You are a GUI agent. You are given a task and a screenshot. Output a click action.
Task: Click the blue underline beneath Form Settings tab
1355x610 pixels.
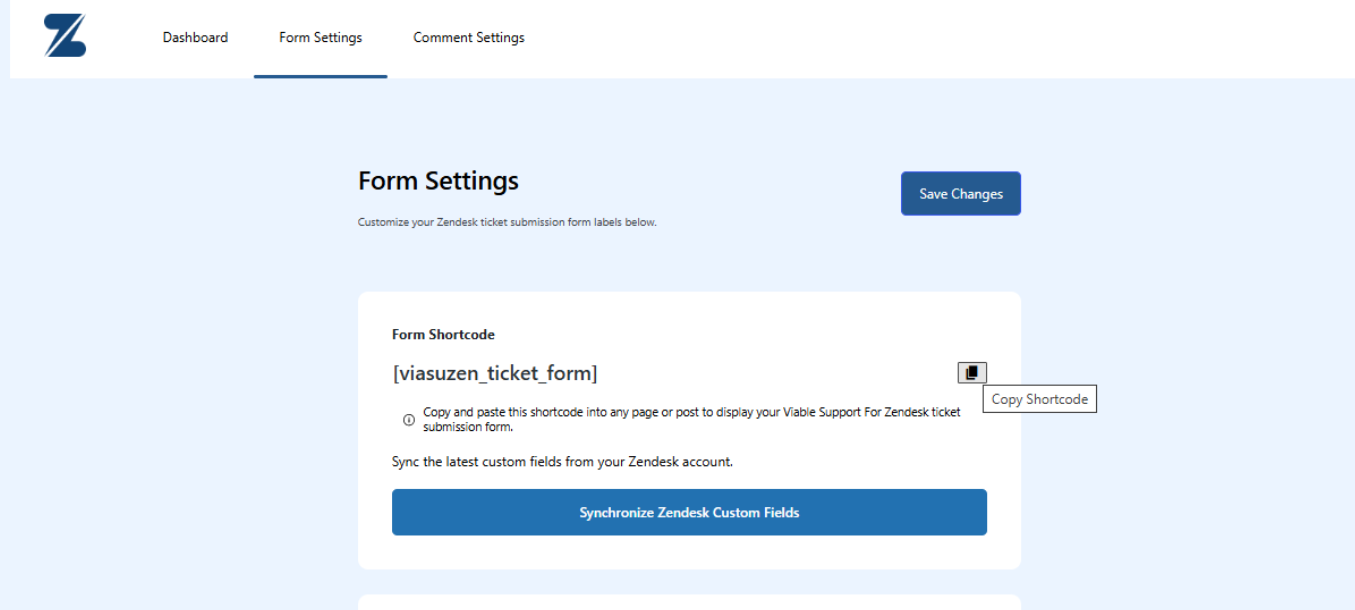click(x=320, y=76)
